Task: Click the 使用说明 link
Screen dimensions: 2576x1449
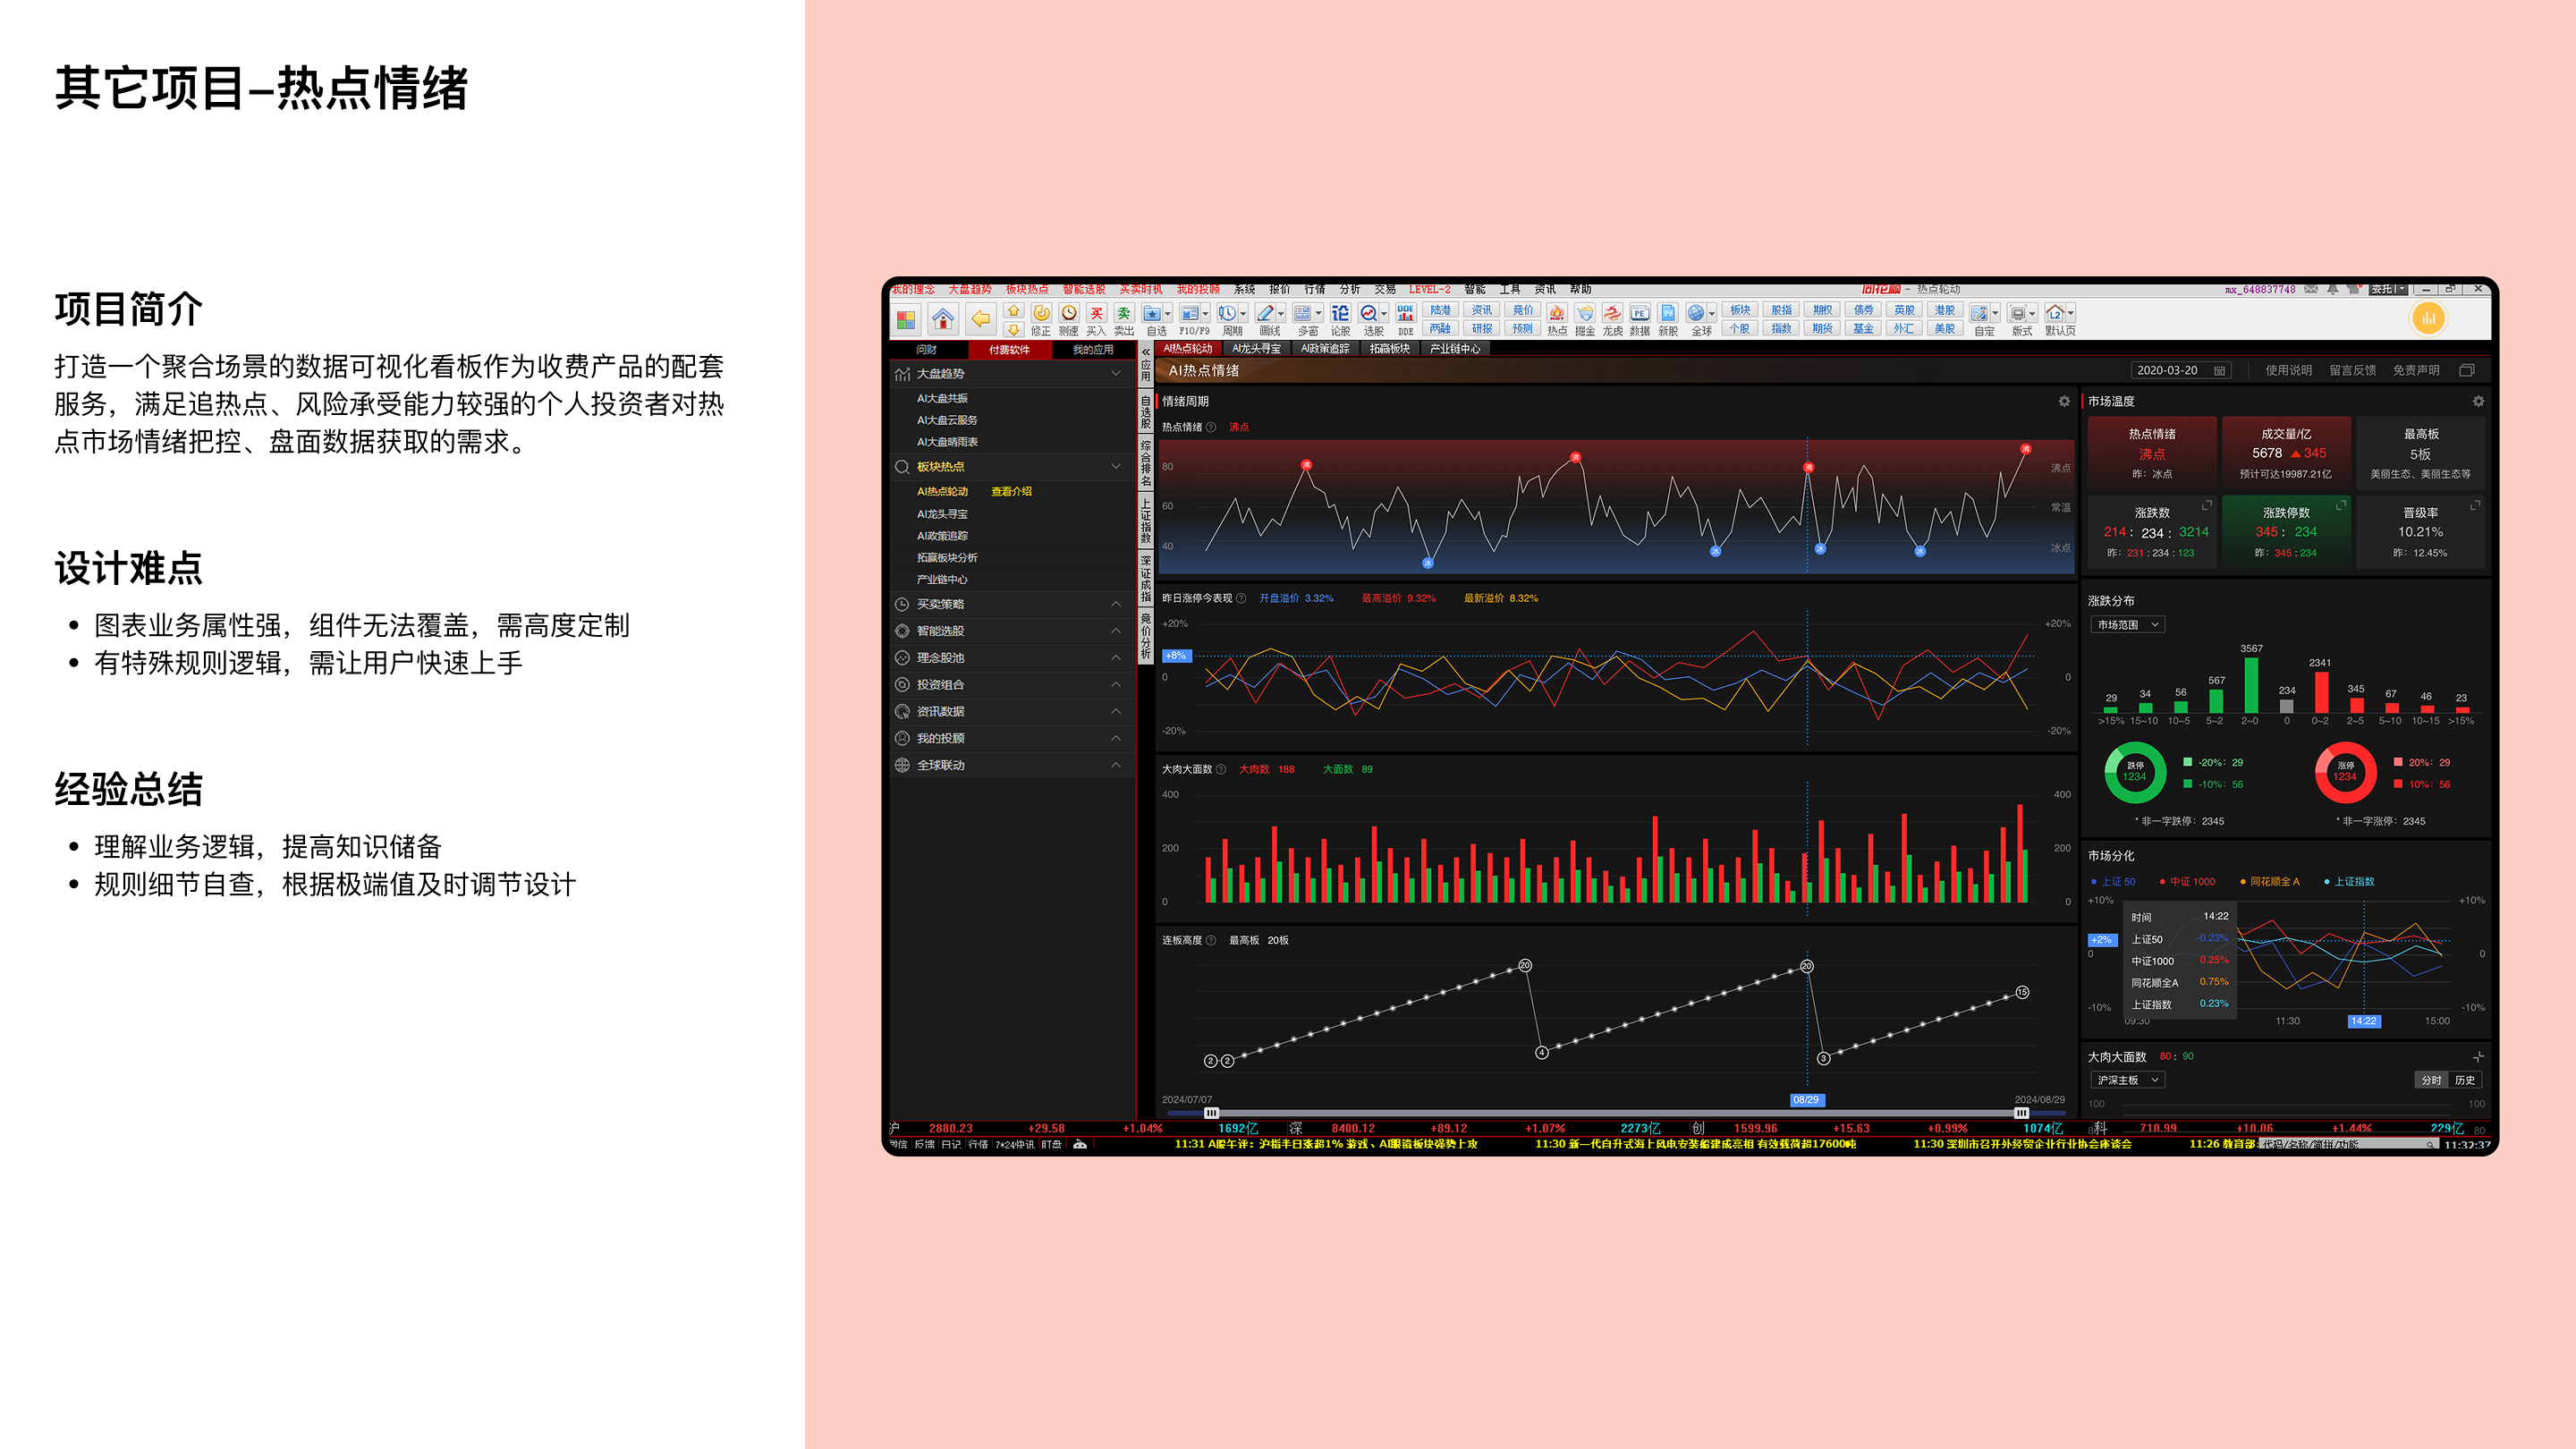Action: pos(2288,370)
